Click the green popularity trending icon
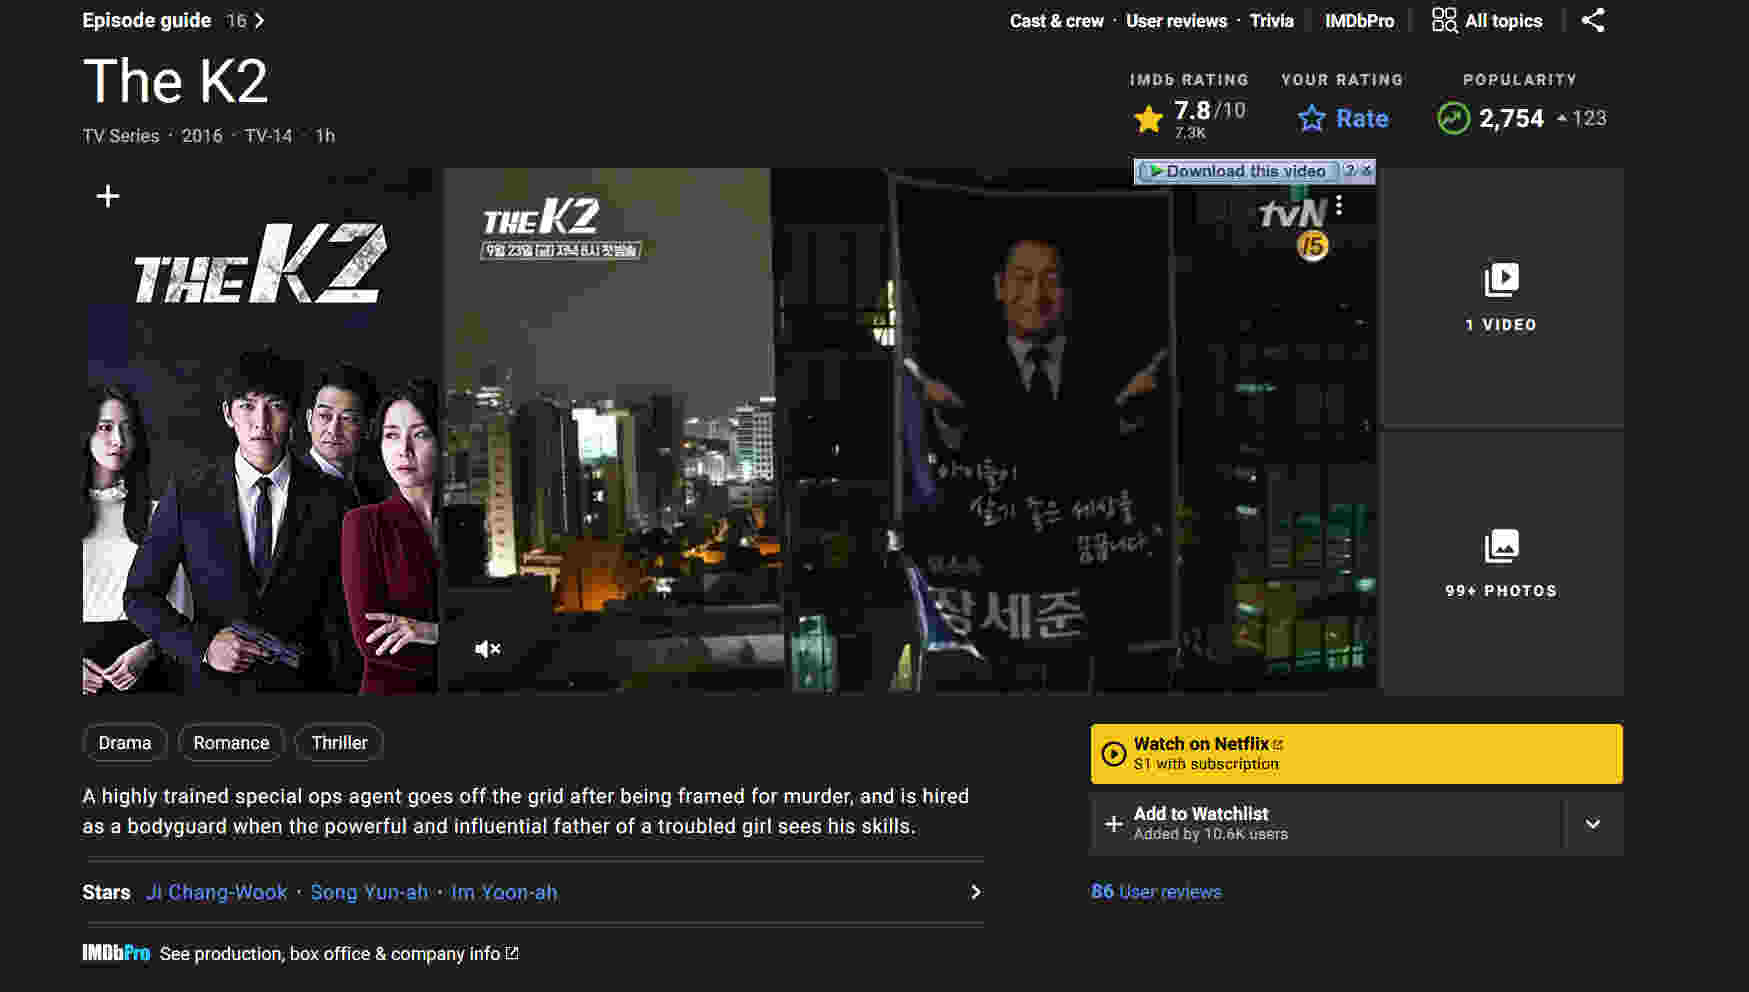The image size is (1749, 992). [x=1453, y=118]
